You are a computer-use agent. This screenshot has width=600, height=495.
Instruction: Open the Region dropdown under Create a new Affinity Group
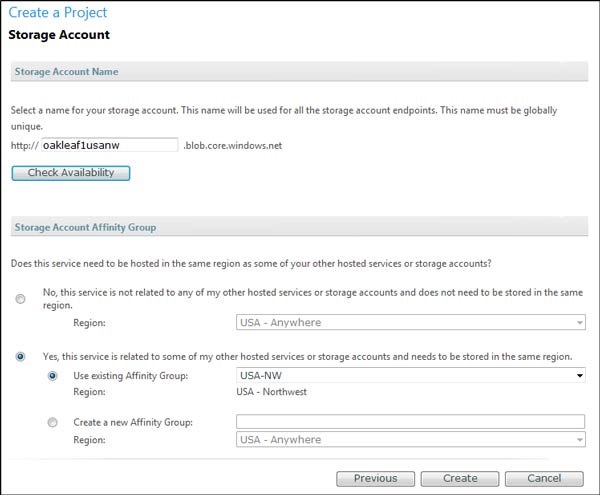tap(411, 440)
